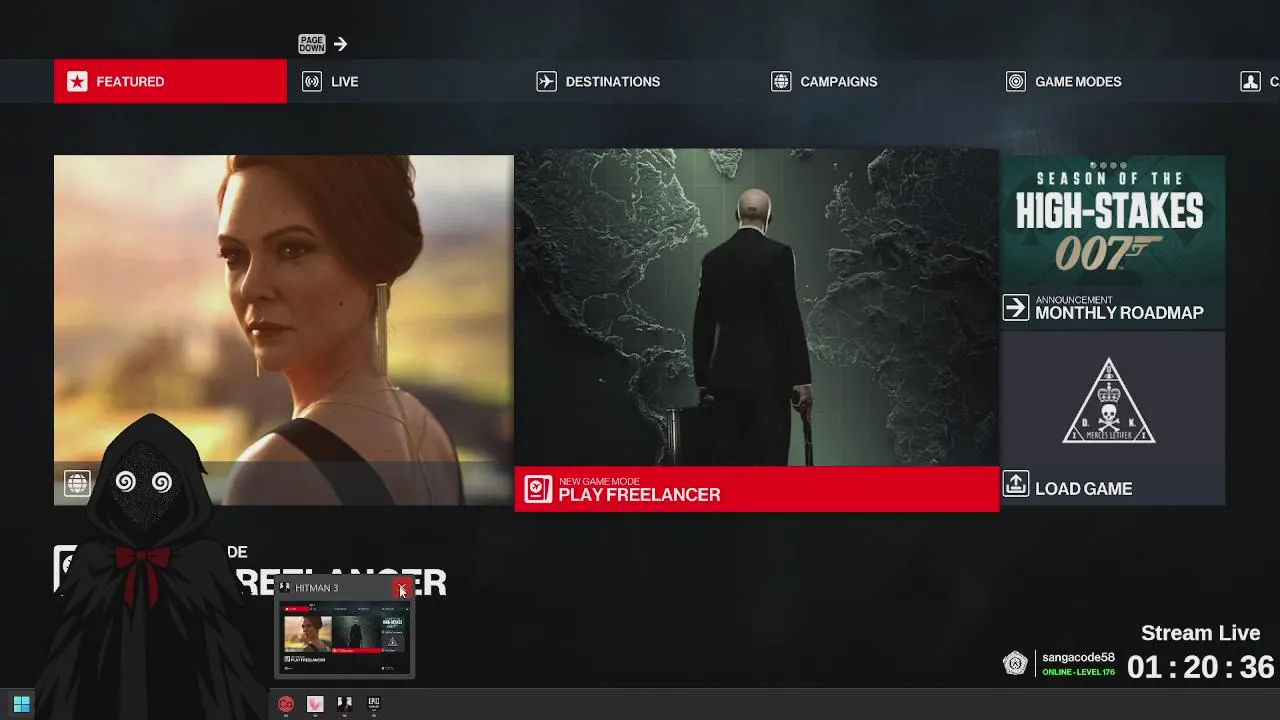Click the upload icon beside Load Game
Viewport: 1280px width, 720px height.
(x=1015, y=484)
